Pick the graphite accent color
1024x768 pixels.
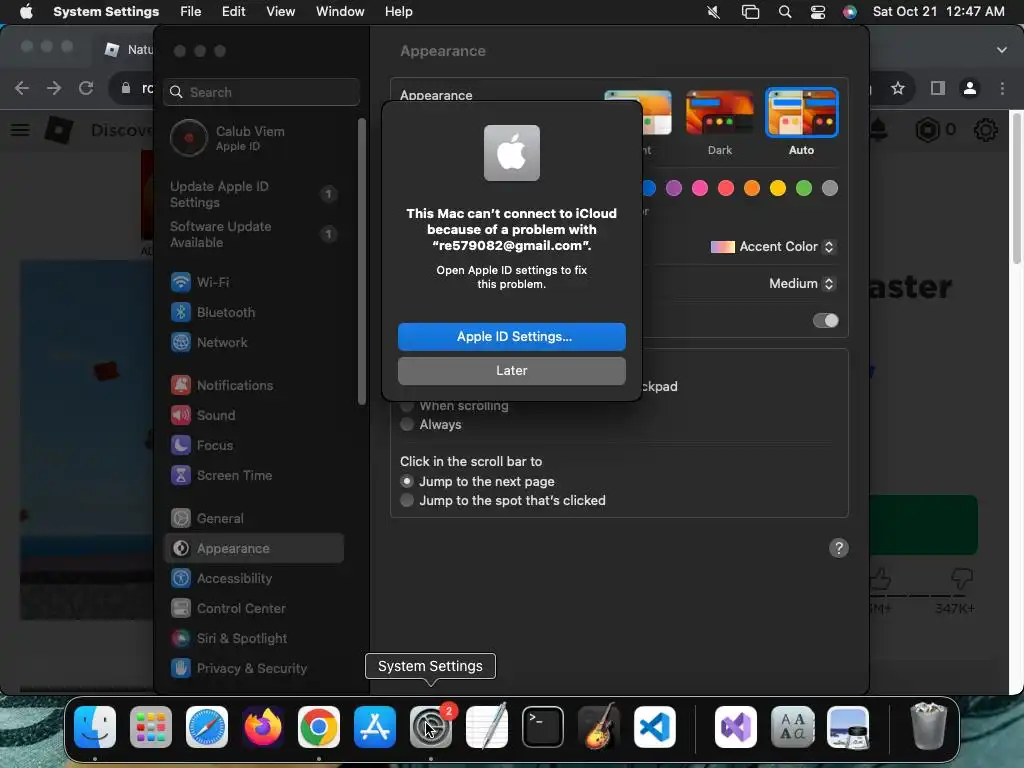click(x=829, y=189)
